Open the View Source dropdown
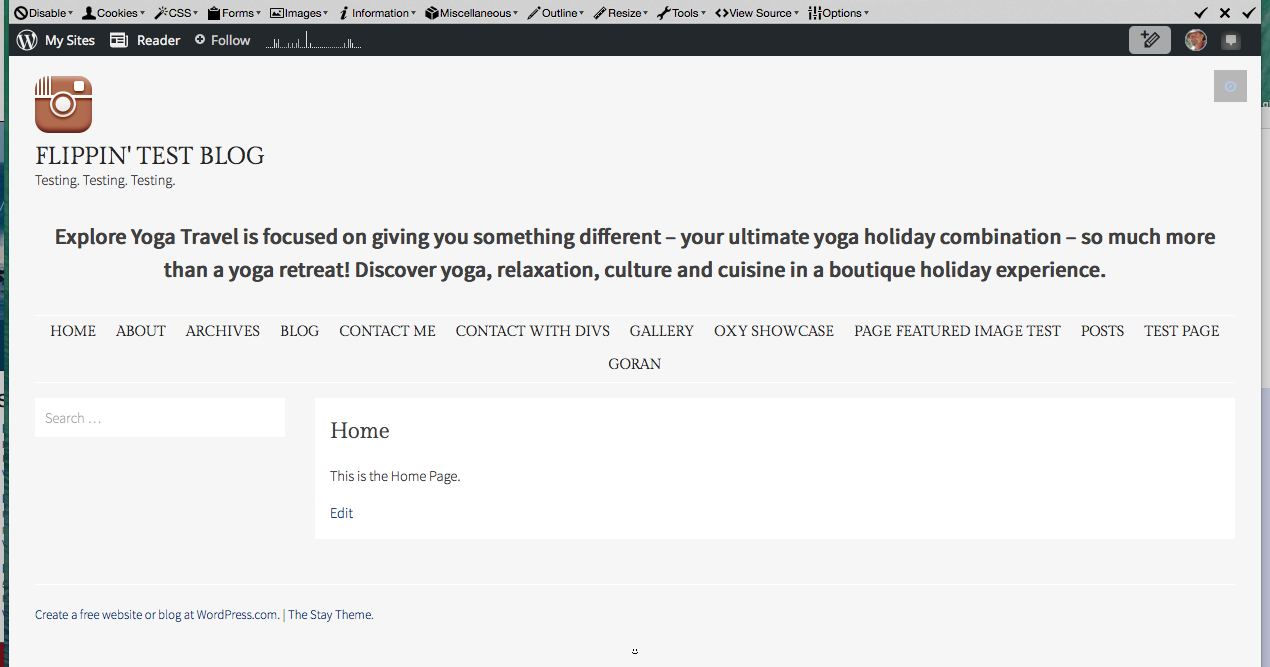Image resolution: width=1270 pixels, height=667 pixels. click(x=756, y=13)
